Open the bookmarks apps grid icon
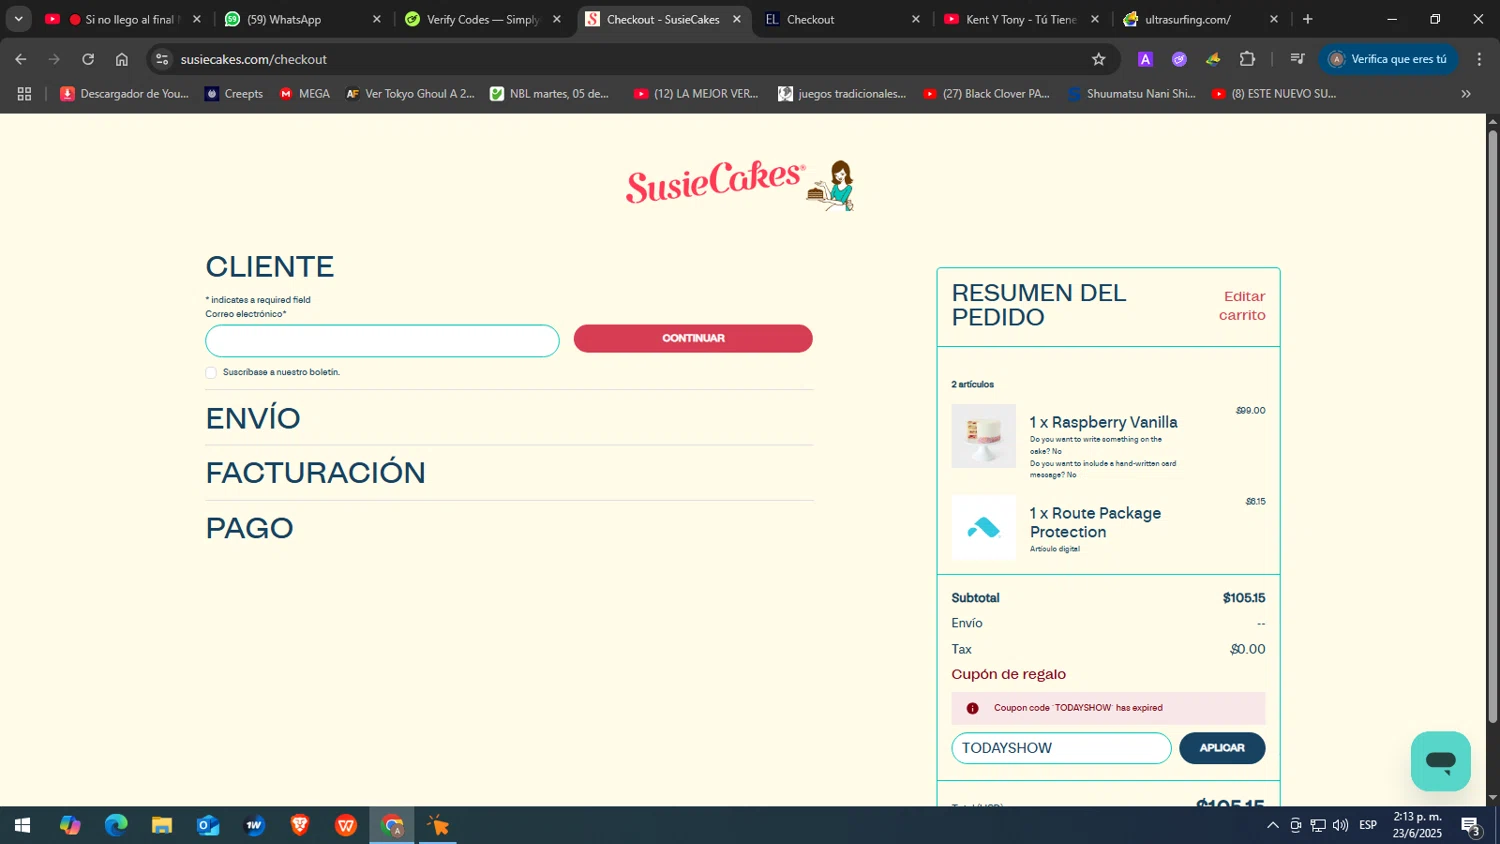Image resolution: width=1500 pixels, height=844 pixels. point(24,94)
